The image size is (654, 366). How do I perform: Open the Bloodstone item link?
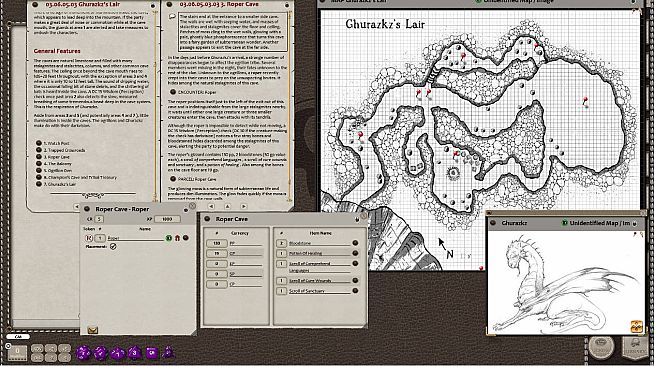355,243
